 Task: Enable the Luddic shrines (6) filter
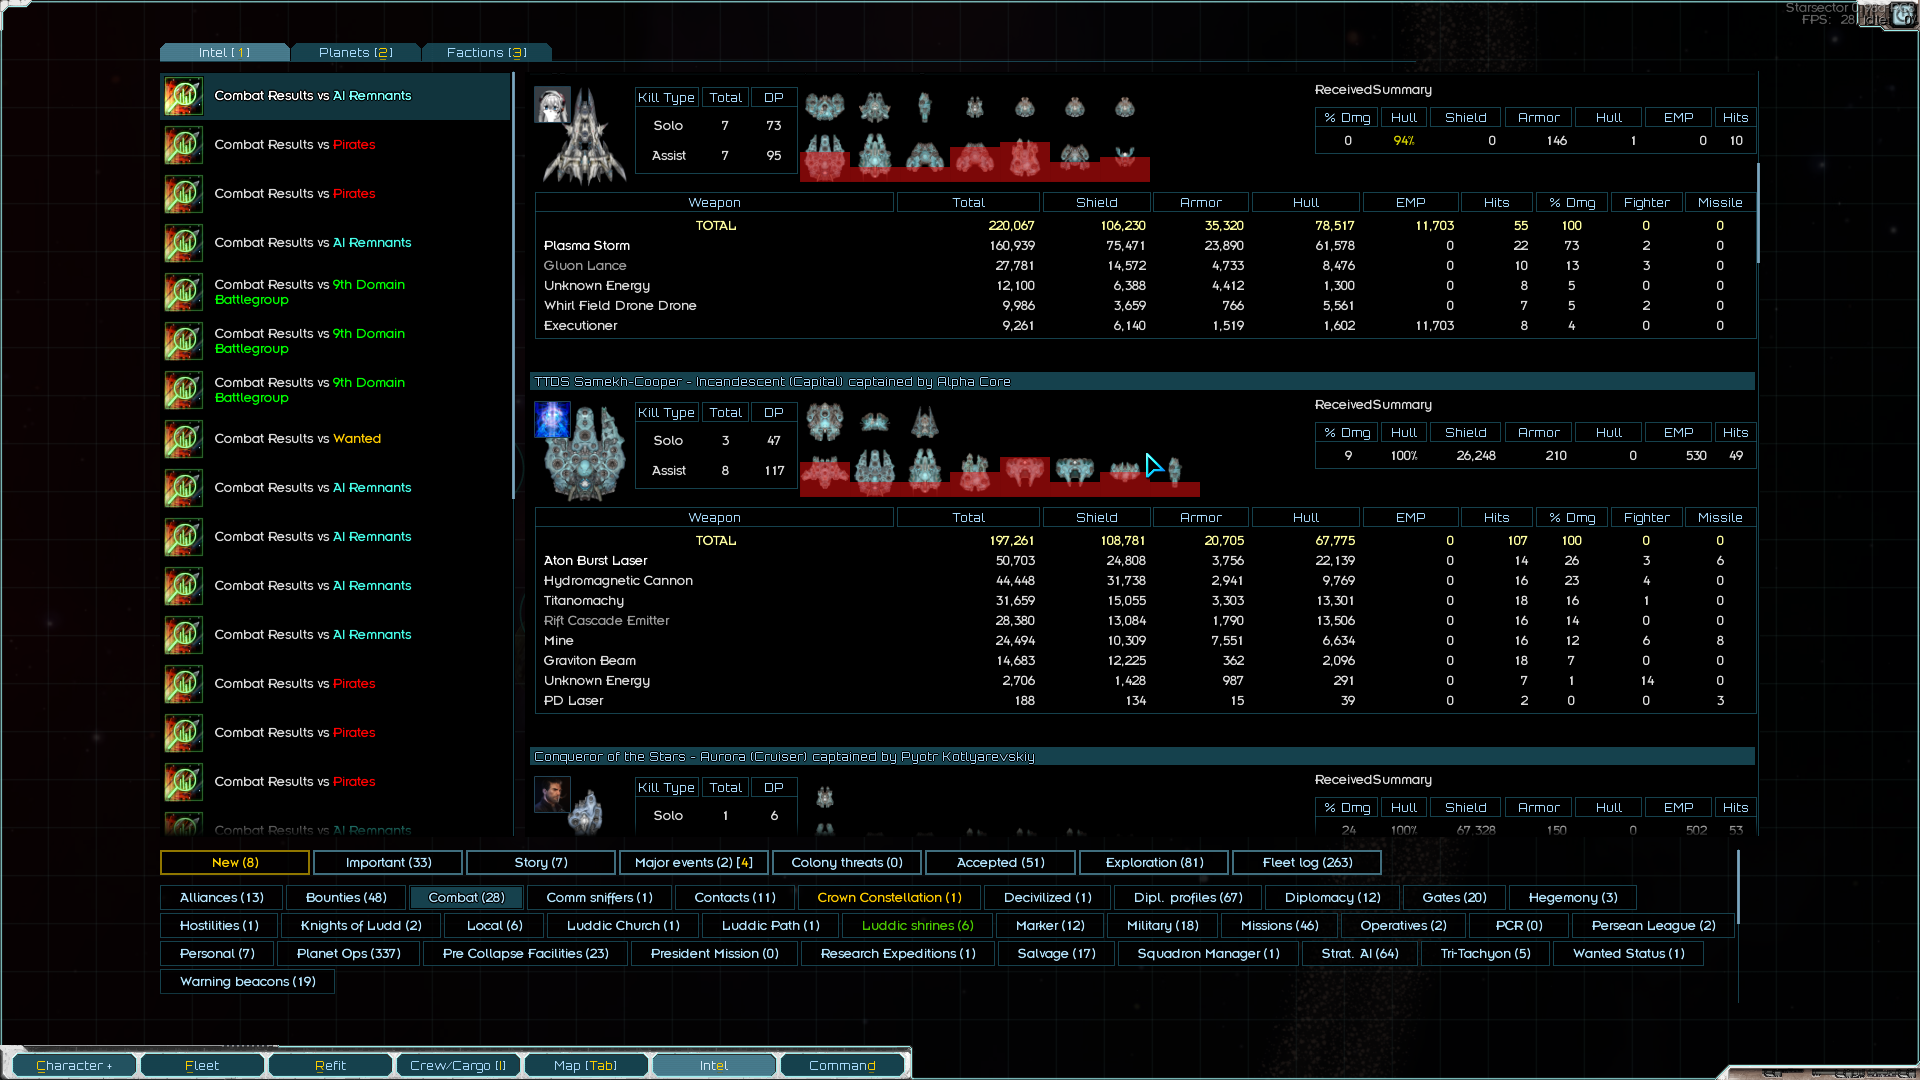click(x=917, y=926)
